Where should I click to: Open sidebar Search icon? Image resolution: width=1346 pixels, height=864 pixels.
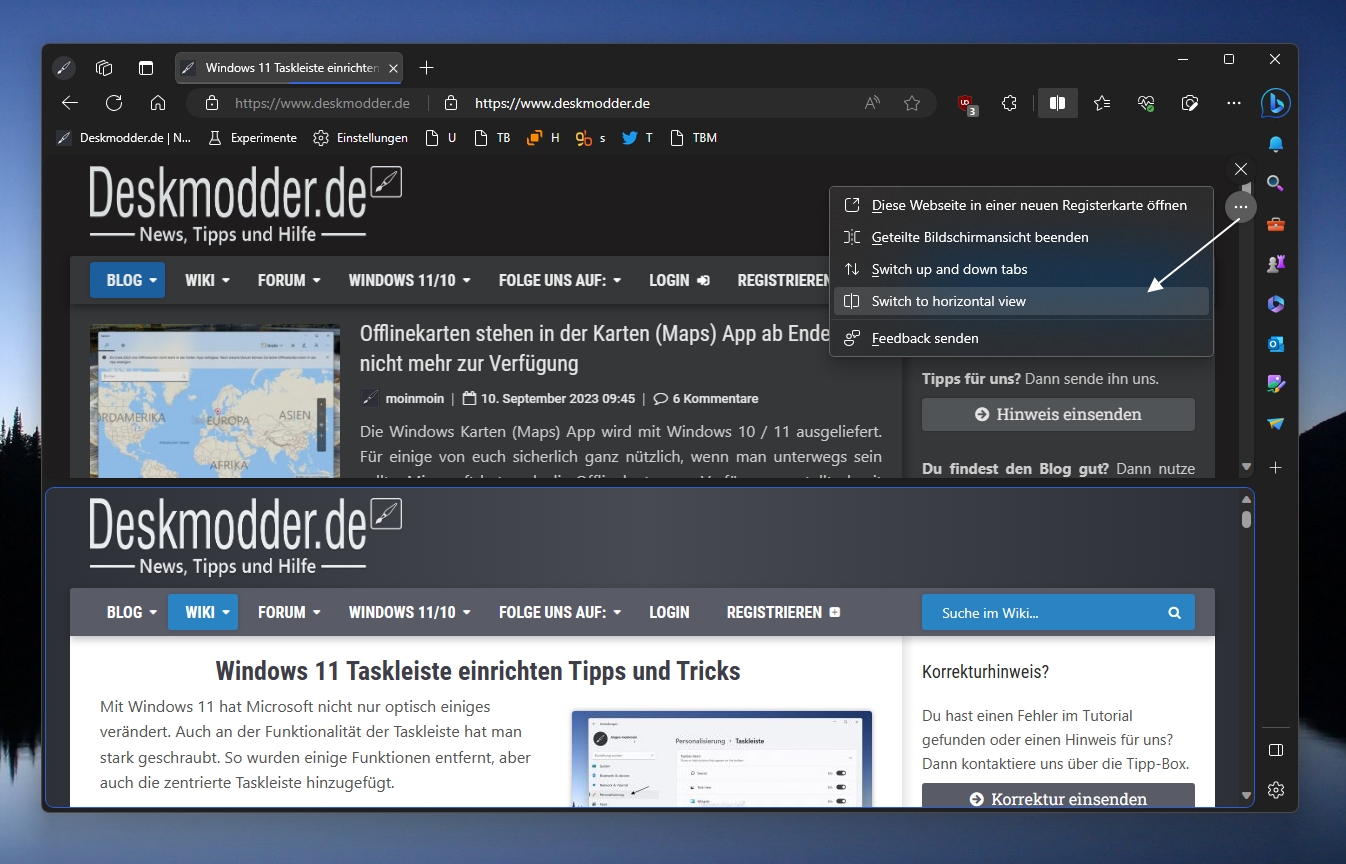coord(1275,184)
